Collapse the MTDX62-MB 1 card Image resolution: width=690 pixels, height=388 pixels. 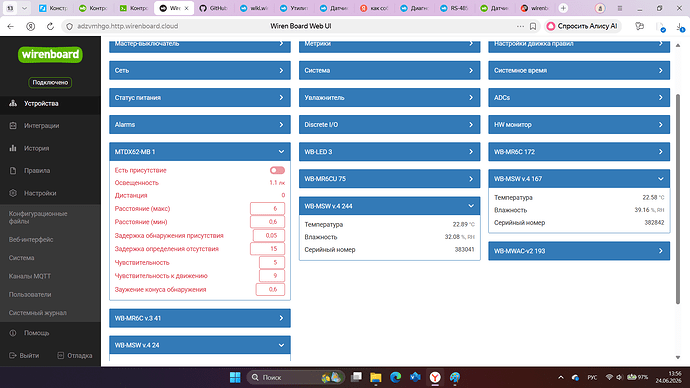[x=200, y=152]
